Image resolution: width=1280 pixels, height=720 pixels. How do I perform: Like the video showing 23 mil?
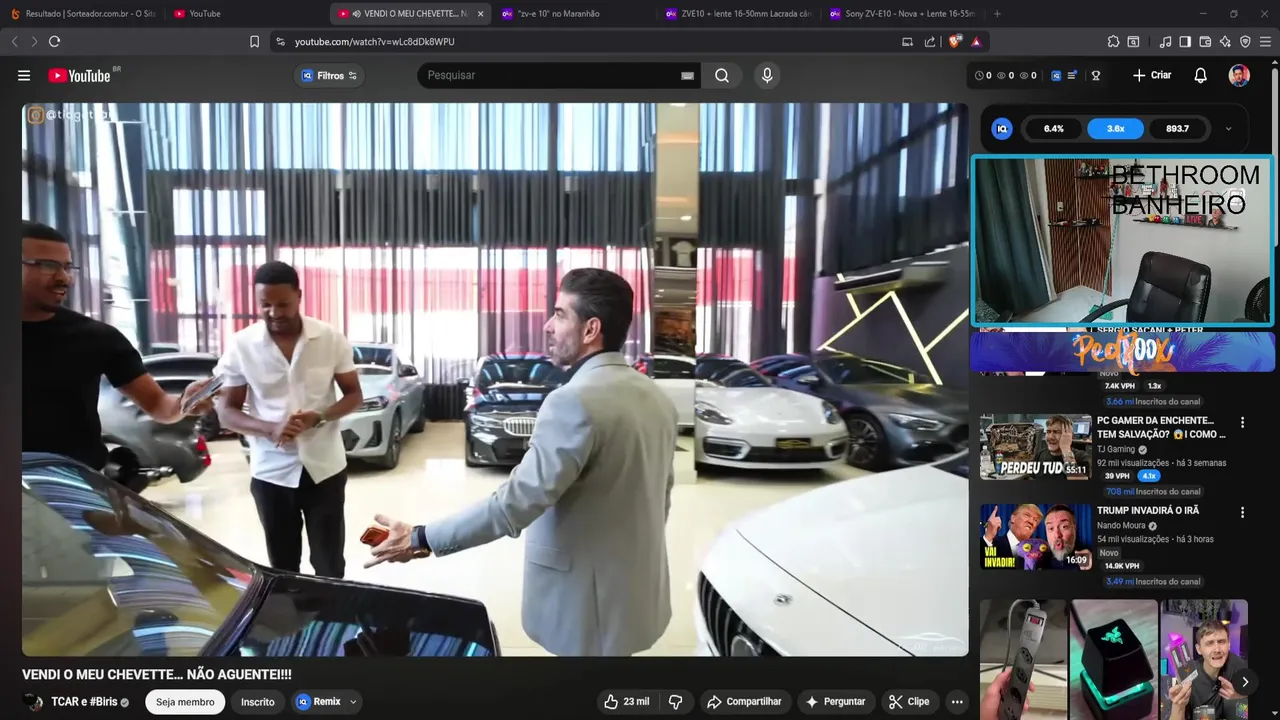[x=626, y=702]
